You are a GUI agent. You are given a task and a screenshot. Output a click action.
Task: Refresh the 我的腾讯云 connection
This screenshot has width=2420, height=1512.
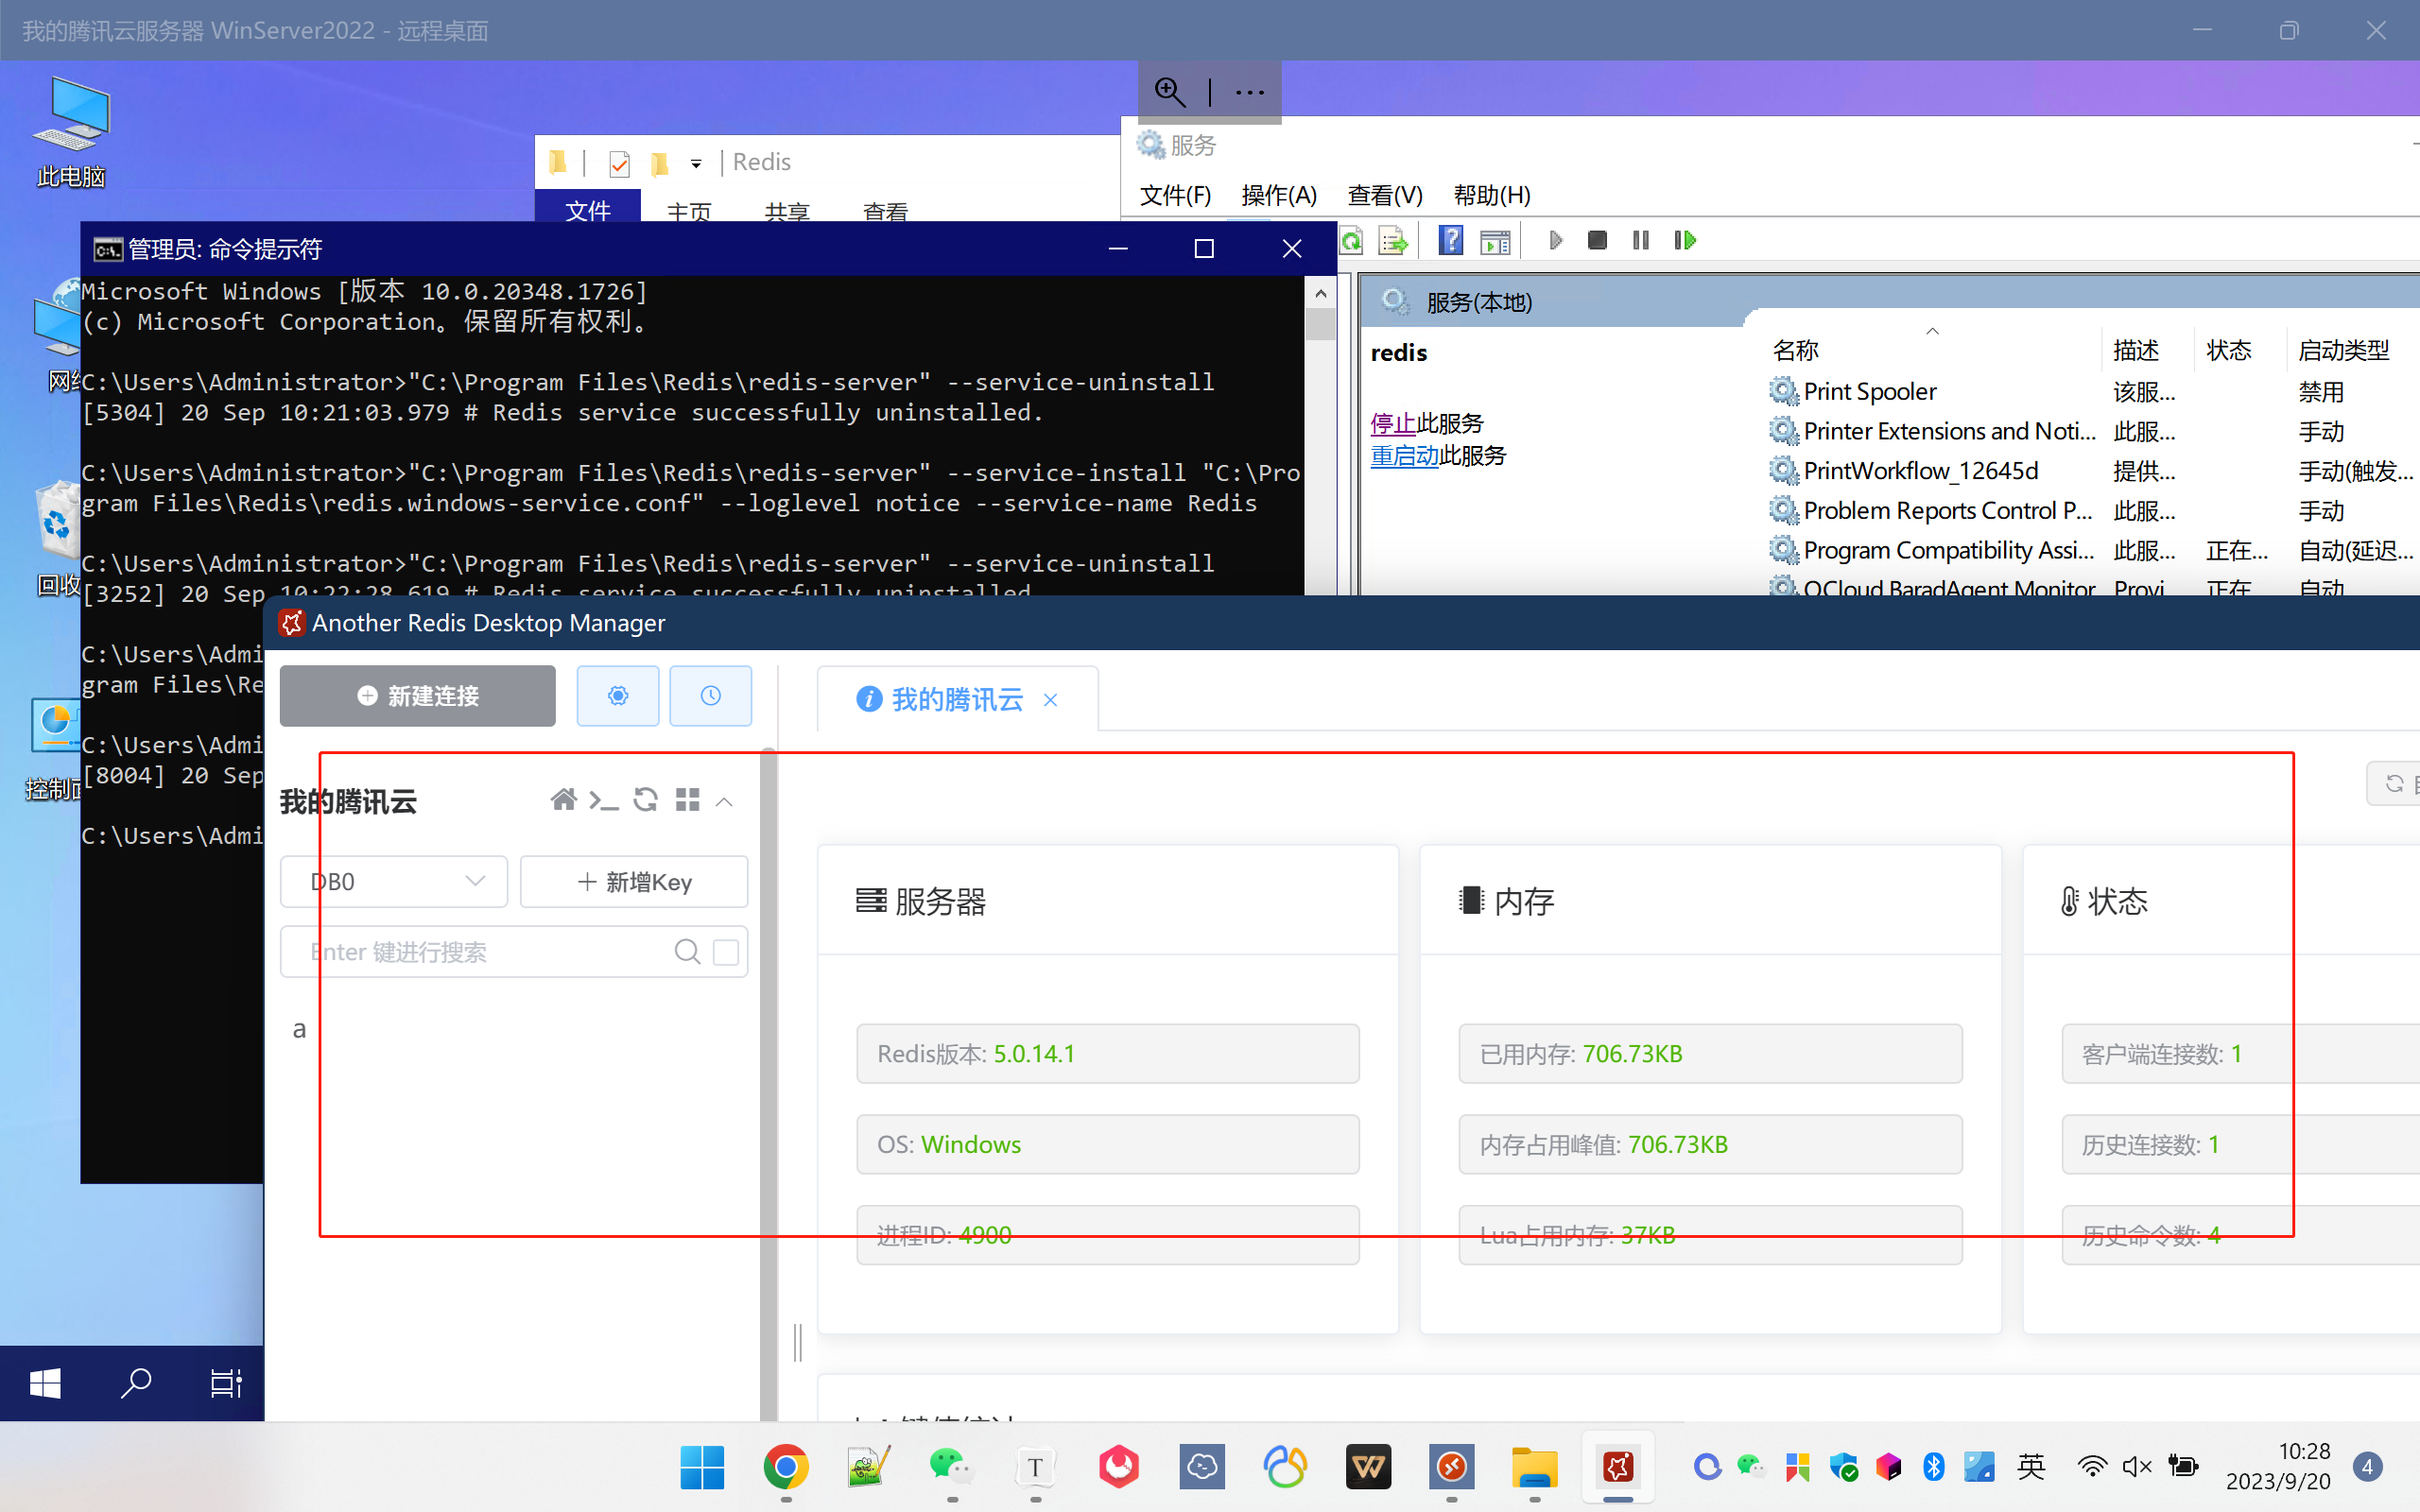(646, 800)
